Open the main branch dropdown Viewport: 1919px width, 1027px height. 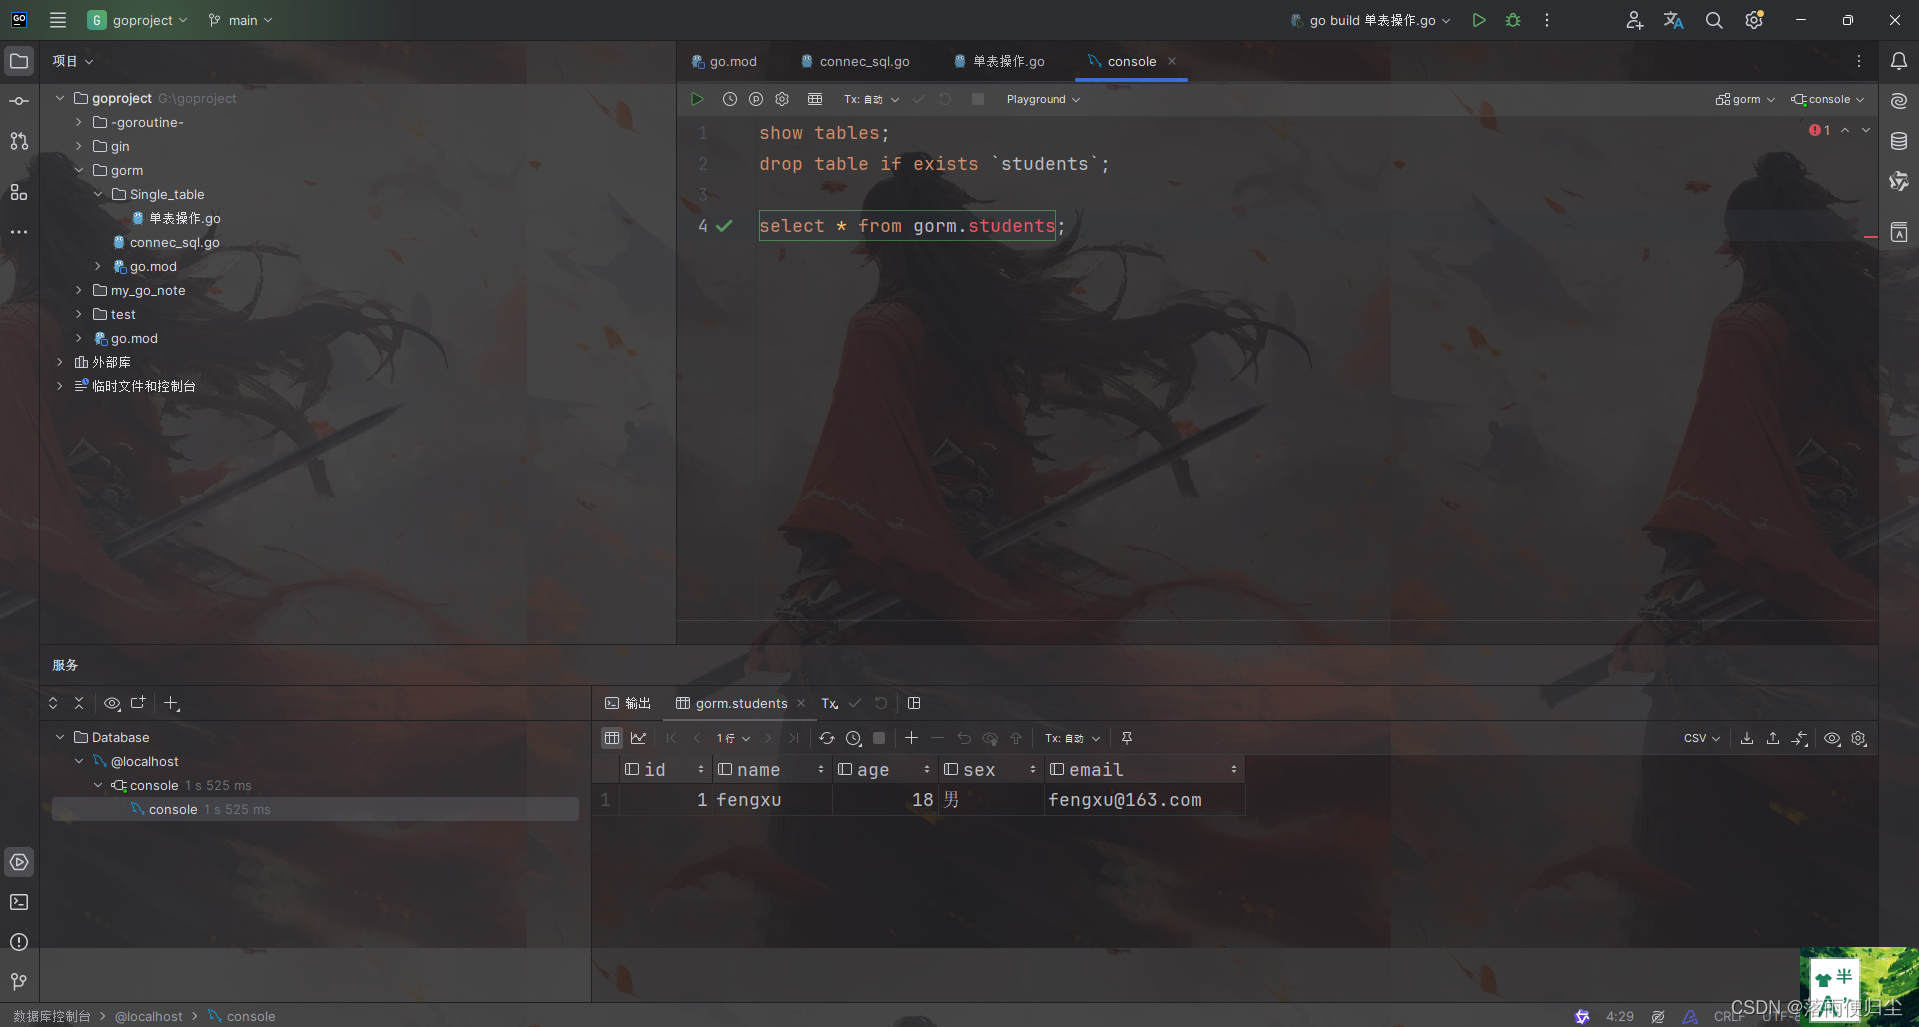[x=240, y=20]
